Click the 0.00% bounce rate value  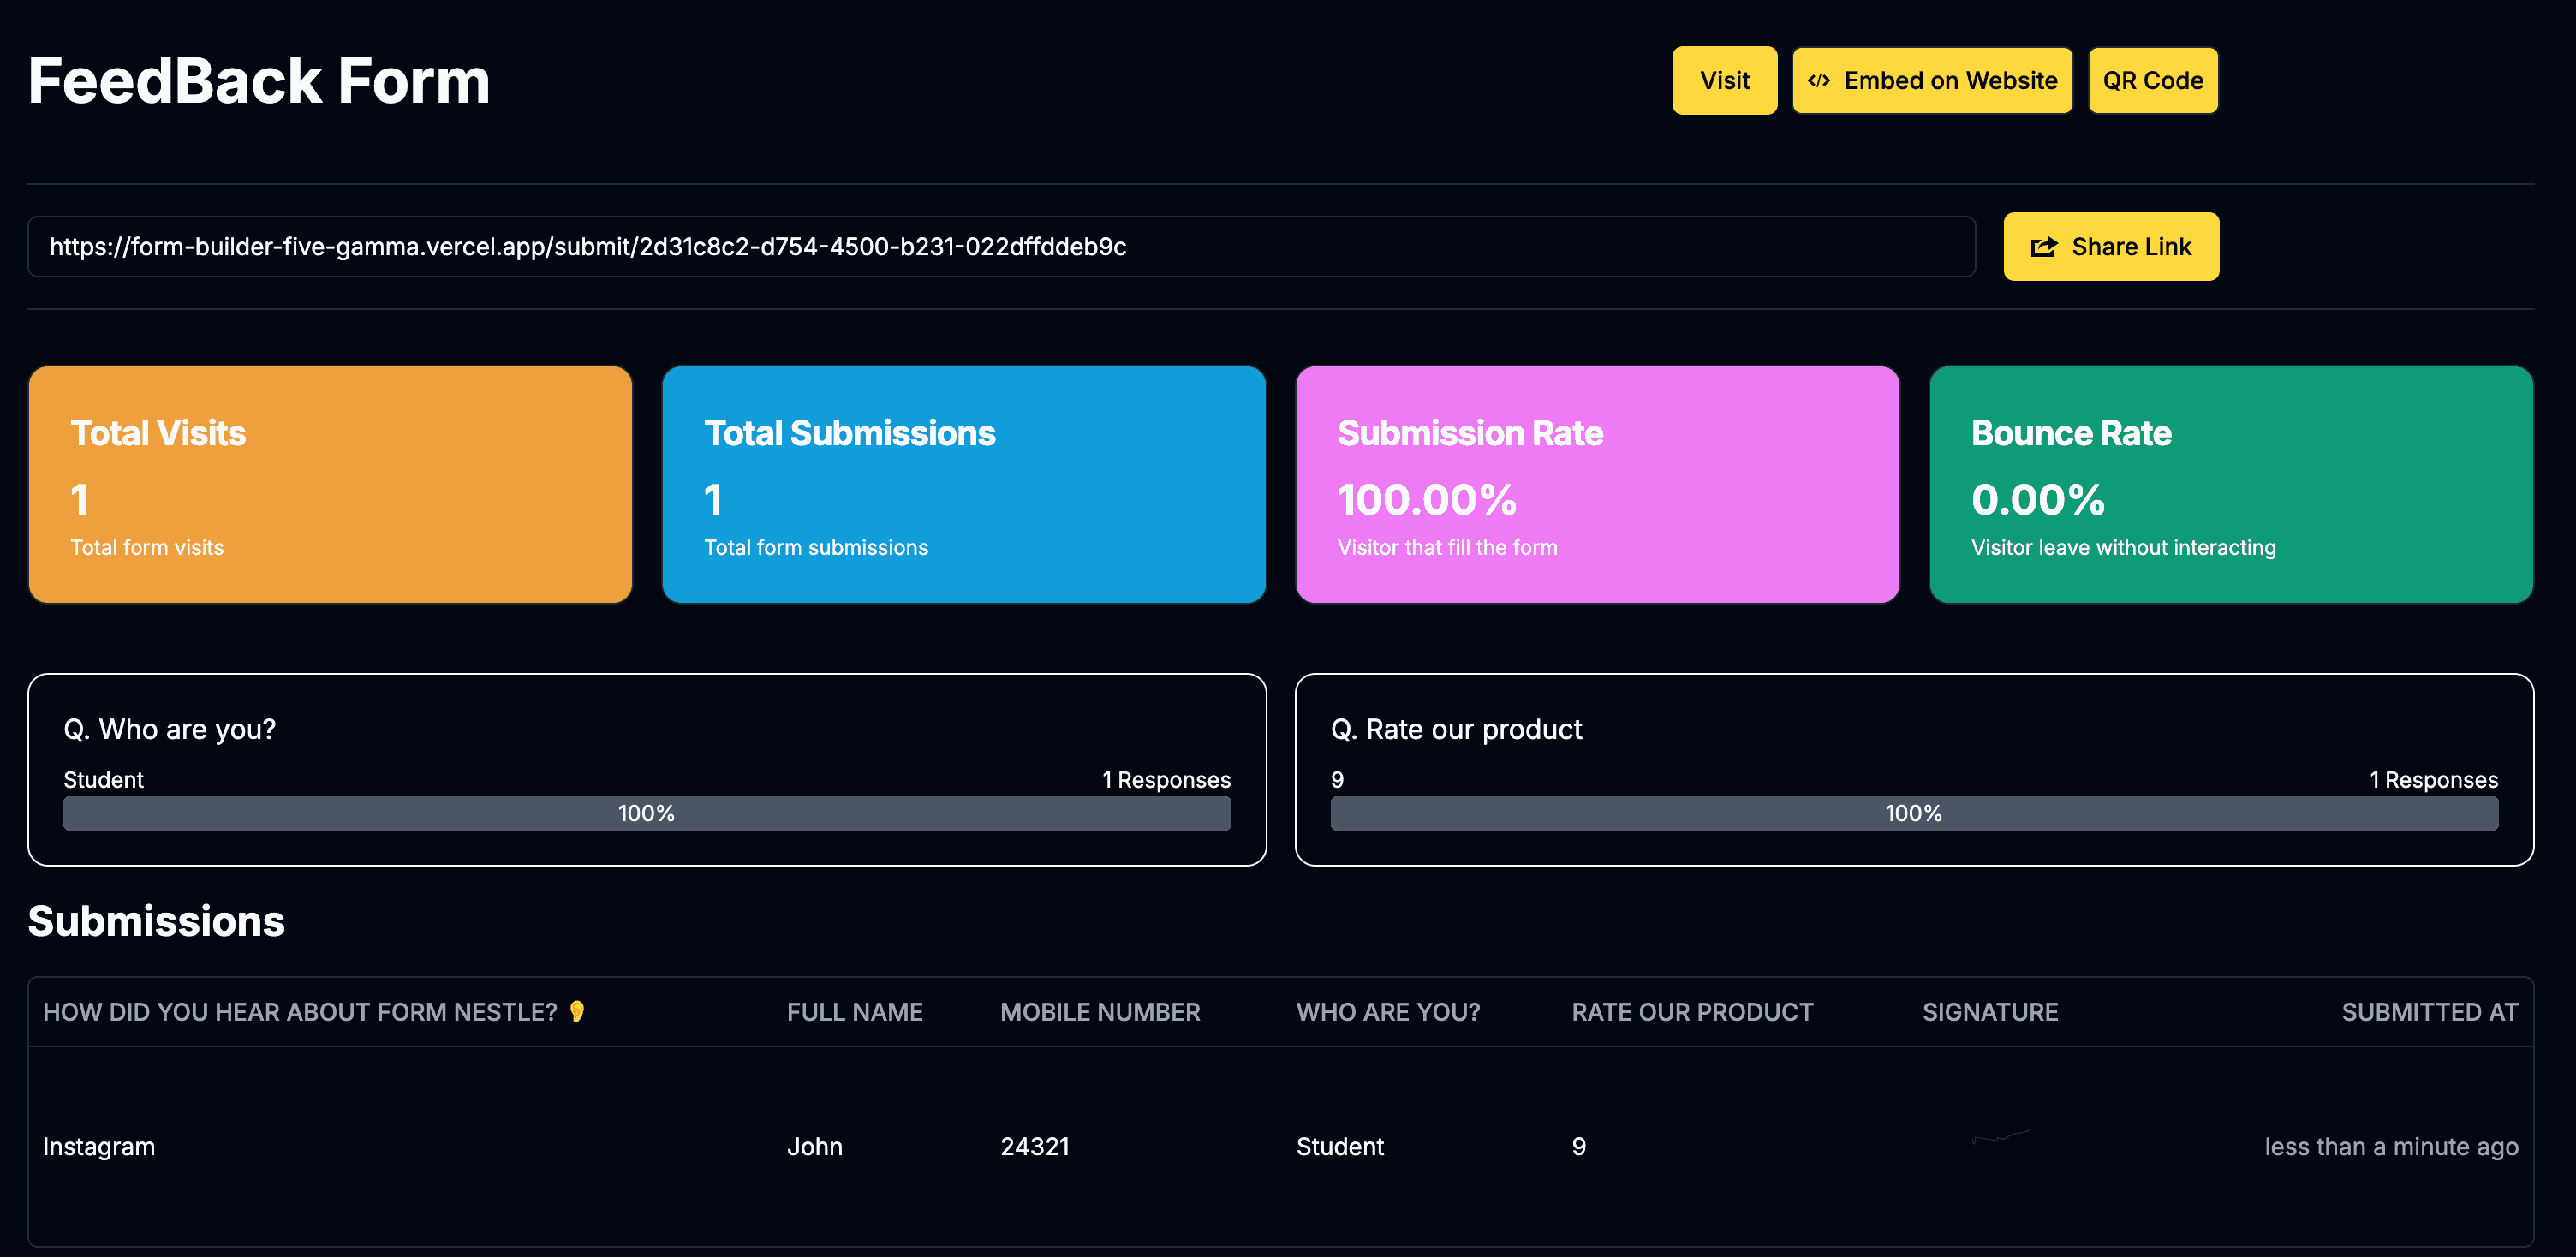click(x=2038, y=499)
